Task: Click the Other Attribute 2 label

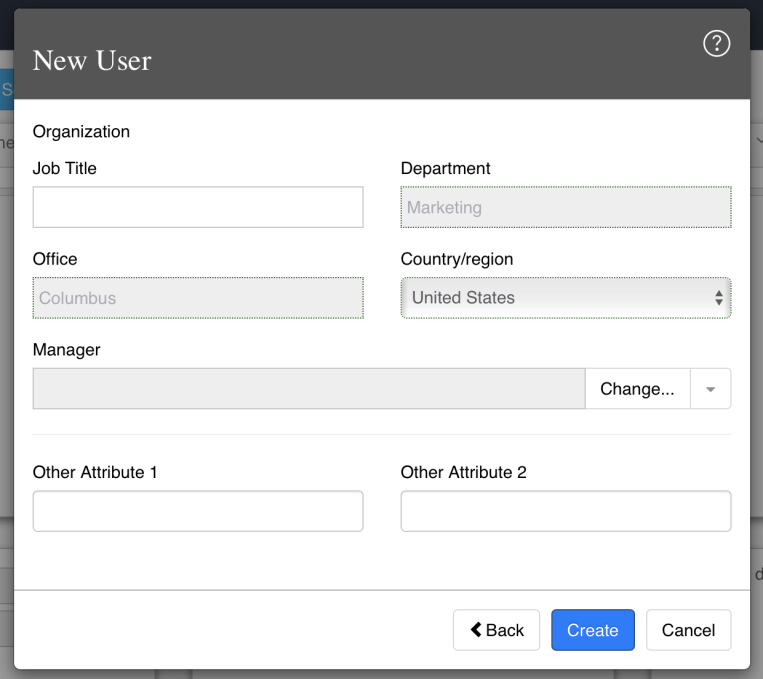Action: click(x=463, y=472)
